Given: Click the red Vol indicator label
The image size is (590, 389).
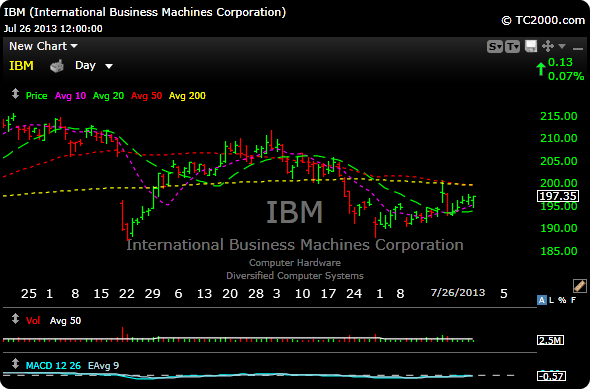Looking at the screenshot, I should pos(33,321).
